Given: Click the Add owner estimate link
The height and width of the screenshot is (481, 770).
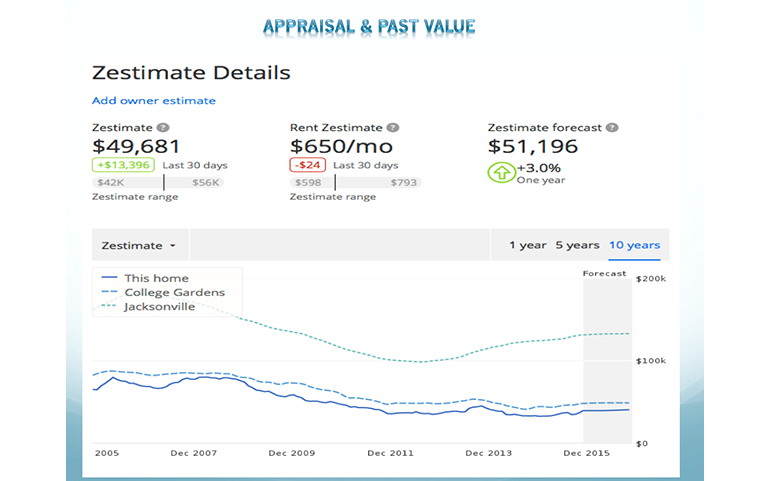Looking at the screenshot, I should point(153,101).
